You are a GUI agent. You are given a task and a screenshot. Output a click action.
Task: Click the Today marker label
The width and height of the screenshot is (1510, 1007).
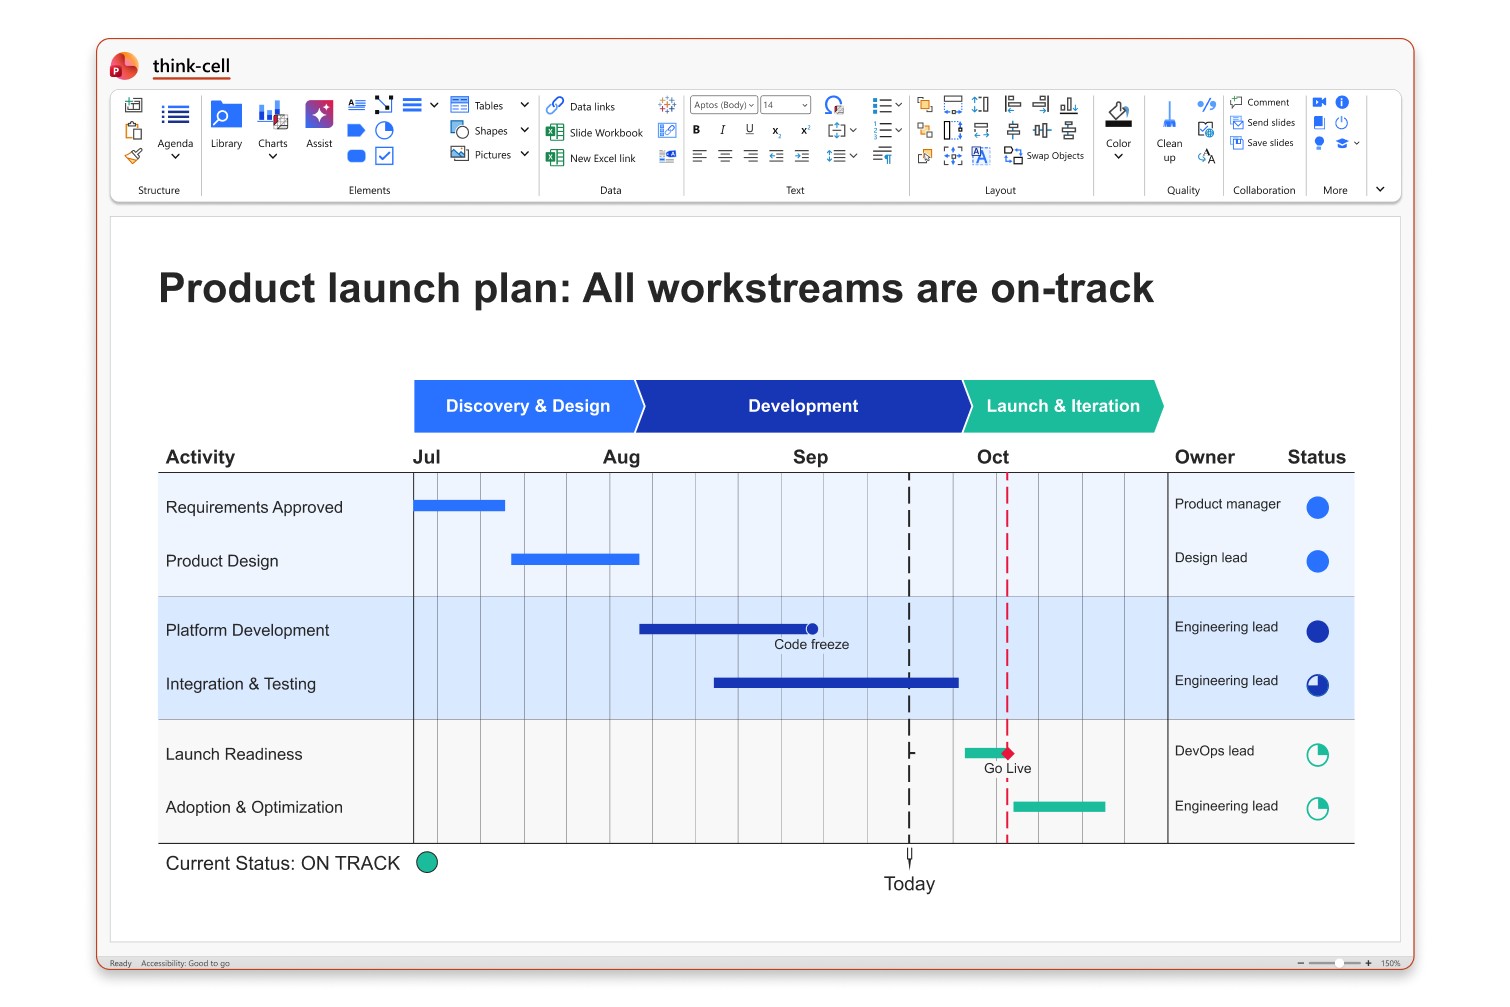pyautogui.click(x=909, y=884)
